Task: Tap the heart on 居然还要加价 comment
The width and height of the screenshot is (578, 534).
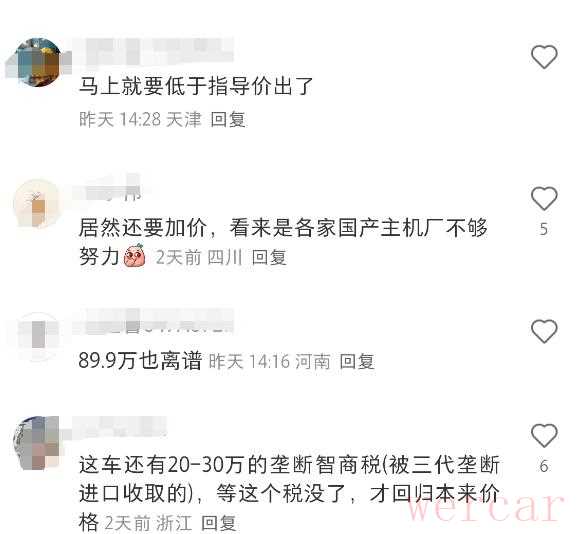Action: coord(544,198)
